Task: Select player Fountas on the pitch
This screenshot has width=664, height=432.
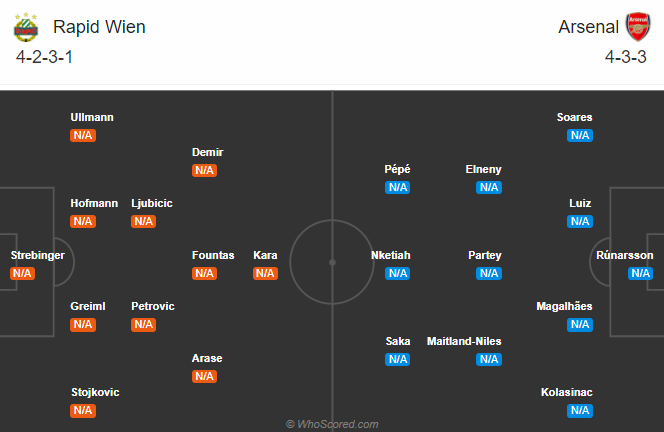Action: click(x=213, y=255)
